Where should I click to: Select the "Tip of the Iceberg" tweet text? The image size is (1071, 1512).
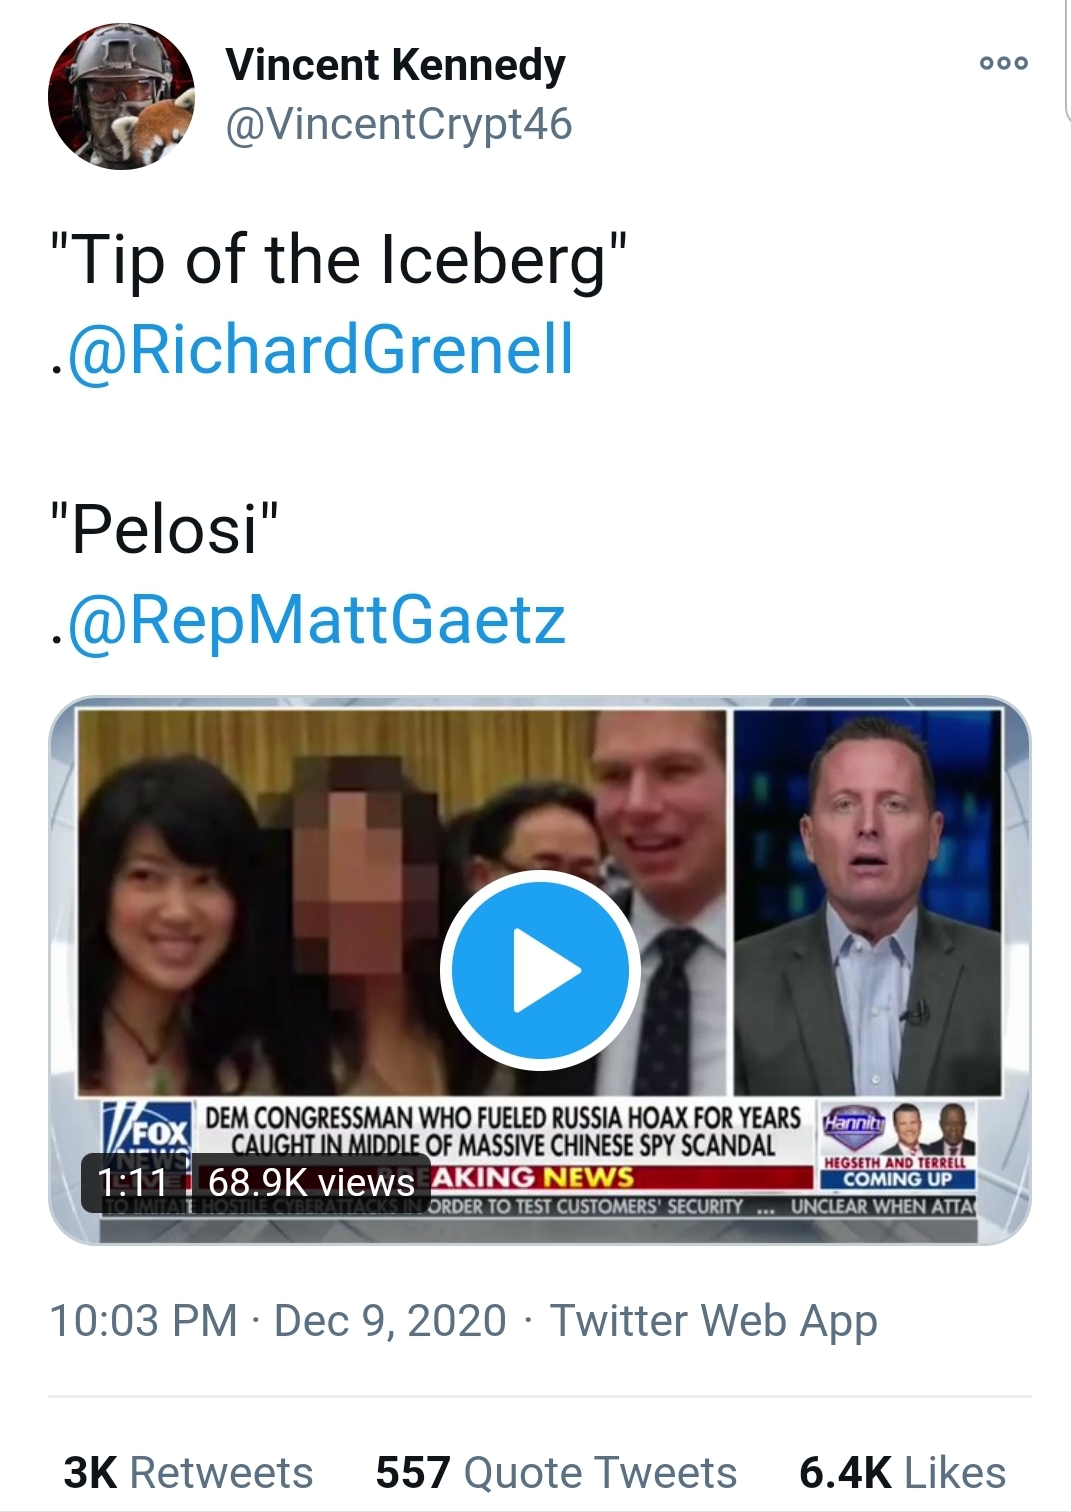[x=339, y=259]
